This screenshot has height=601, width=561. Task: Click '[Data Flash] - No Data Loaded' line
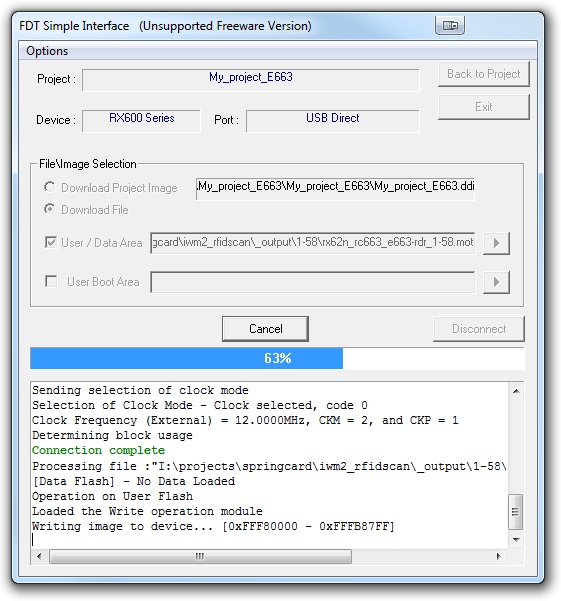[x=133, y=481]
